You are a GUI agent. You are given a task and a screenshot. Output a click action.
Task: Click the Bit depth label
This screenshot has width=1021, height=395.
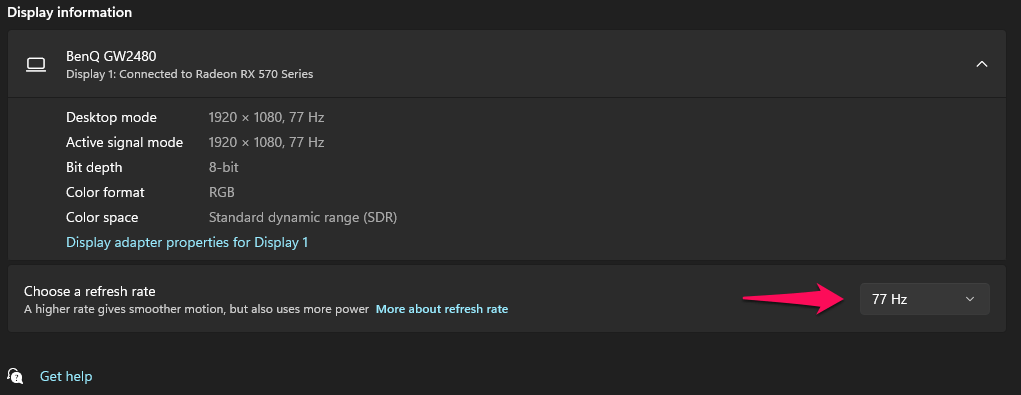click(94, 167)
